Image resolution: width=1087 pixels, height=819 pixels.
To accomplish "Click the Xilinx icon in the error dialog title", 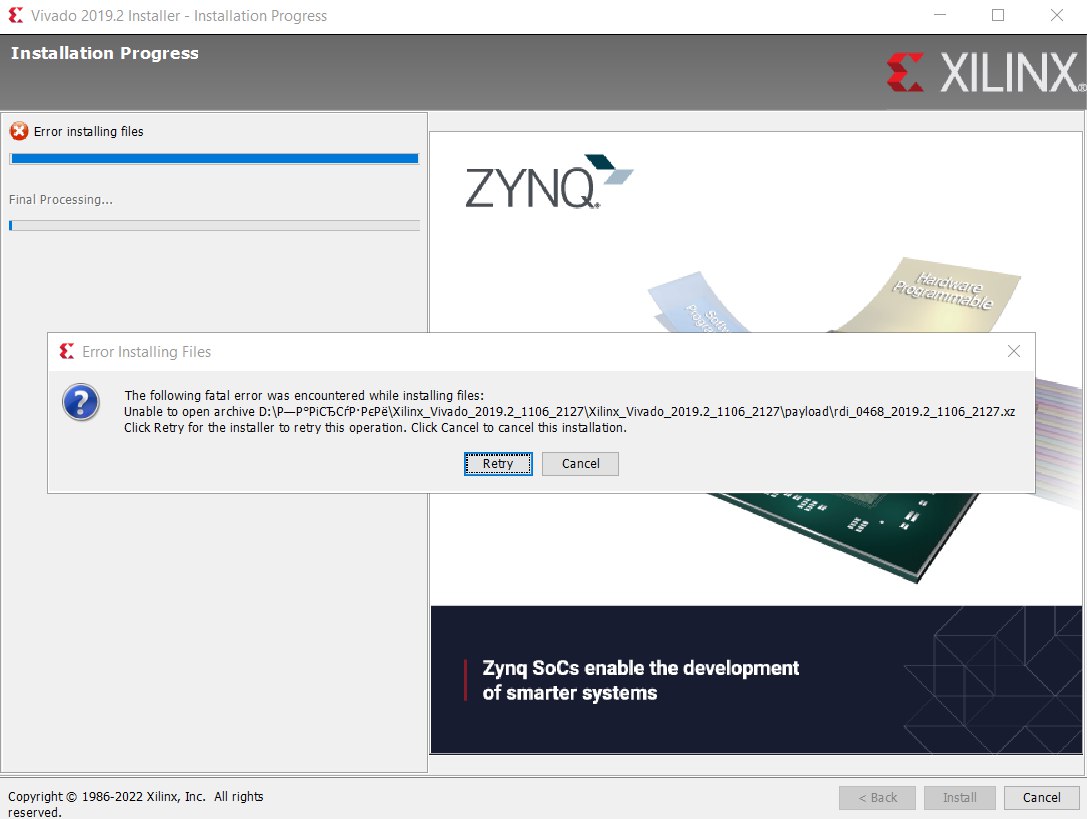I will (x=67, y=352).
